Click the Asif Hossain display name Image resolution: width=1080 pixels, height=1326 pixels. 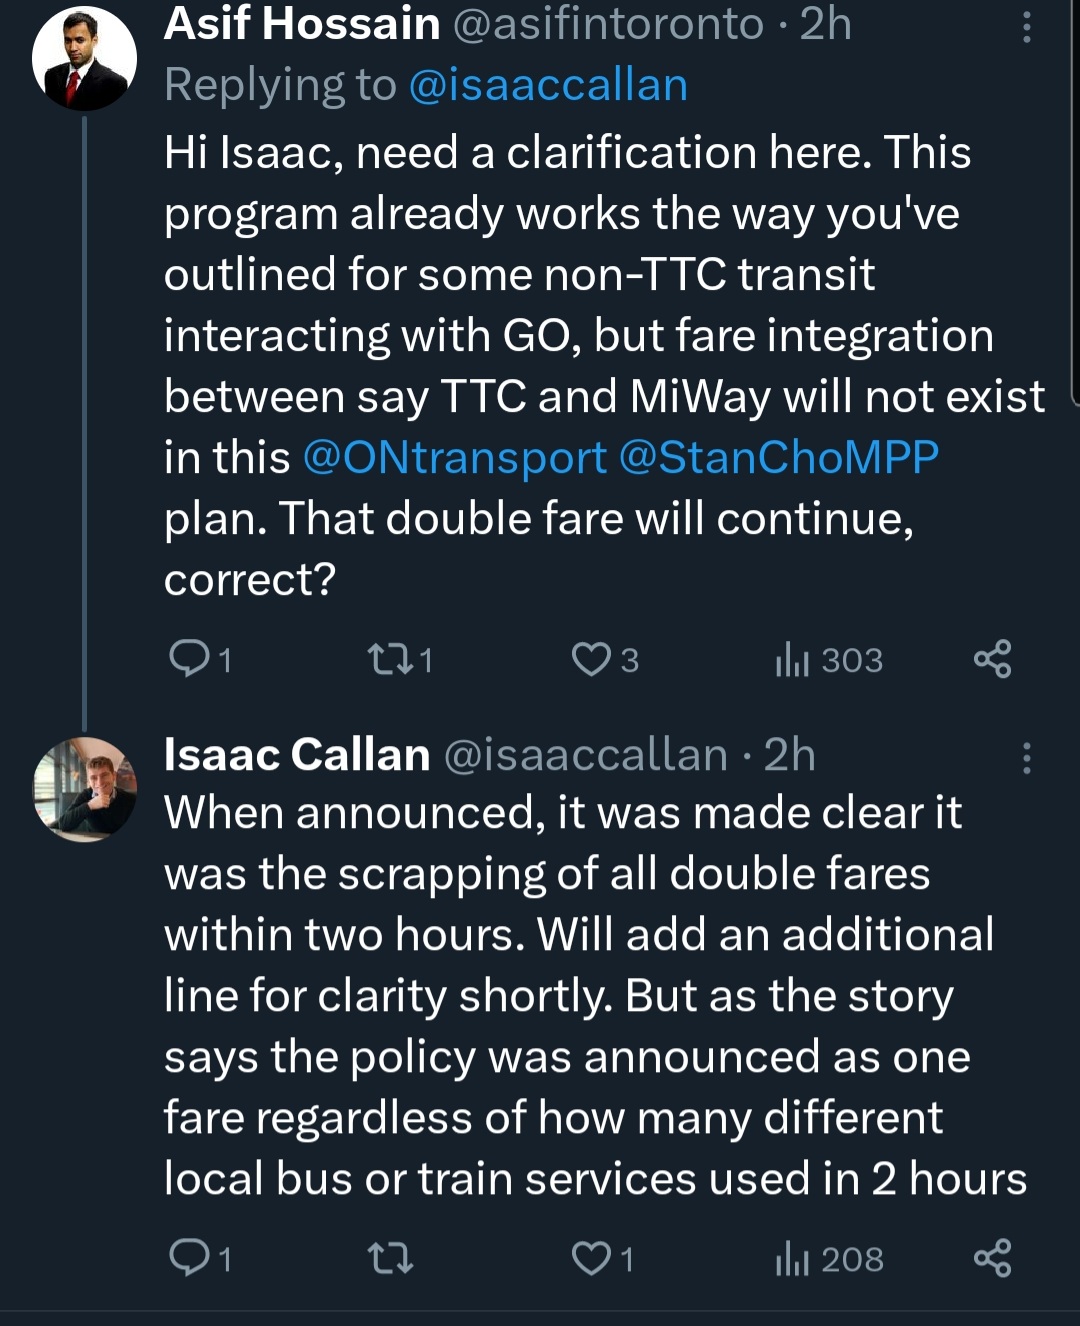[x=302, y=24]
